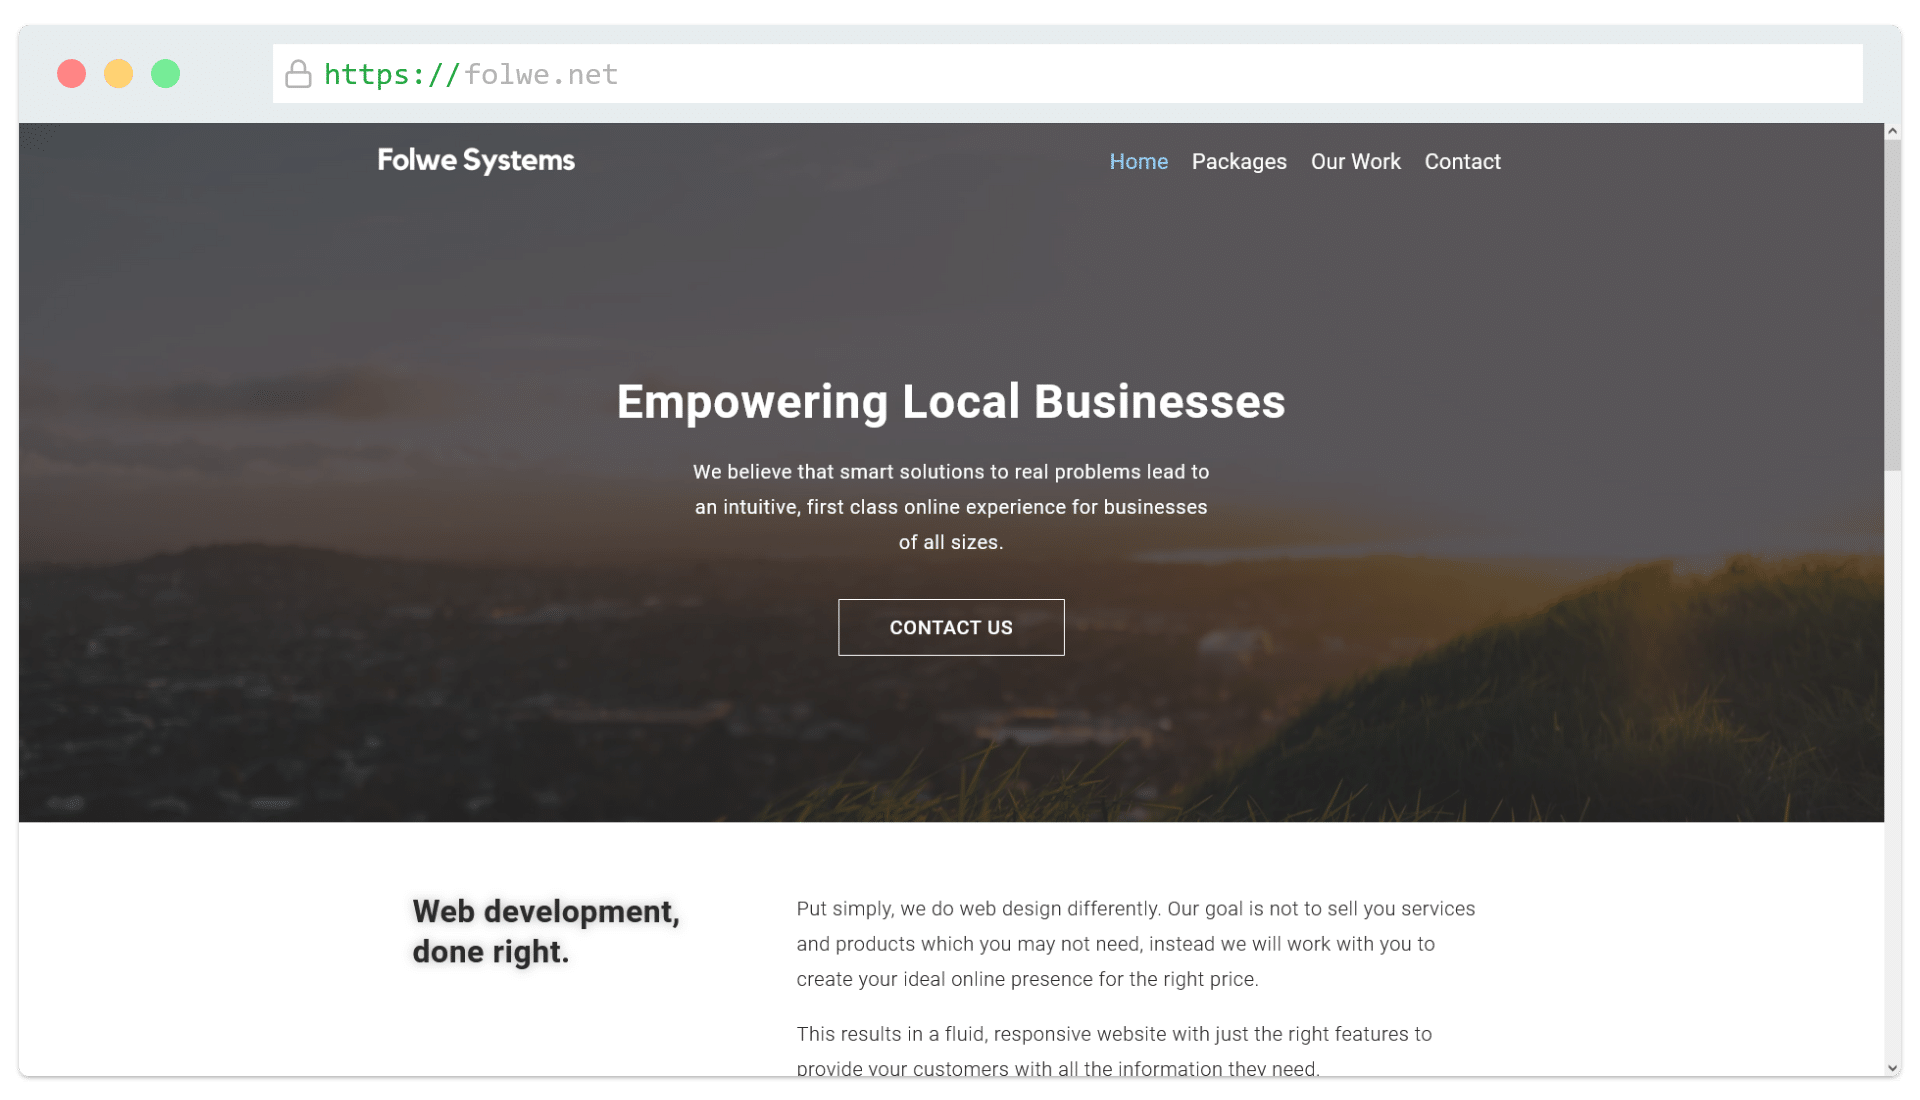Image resolution: width=1920 pixels, height=1100 pixels.
Task: Click the paragraph starting 'Put simply, we do'
Action: 1136,944
